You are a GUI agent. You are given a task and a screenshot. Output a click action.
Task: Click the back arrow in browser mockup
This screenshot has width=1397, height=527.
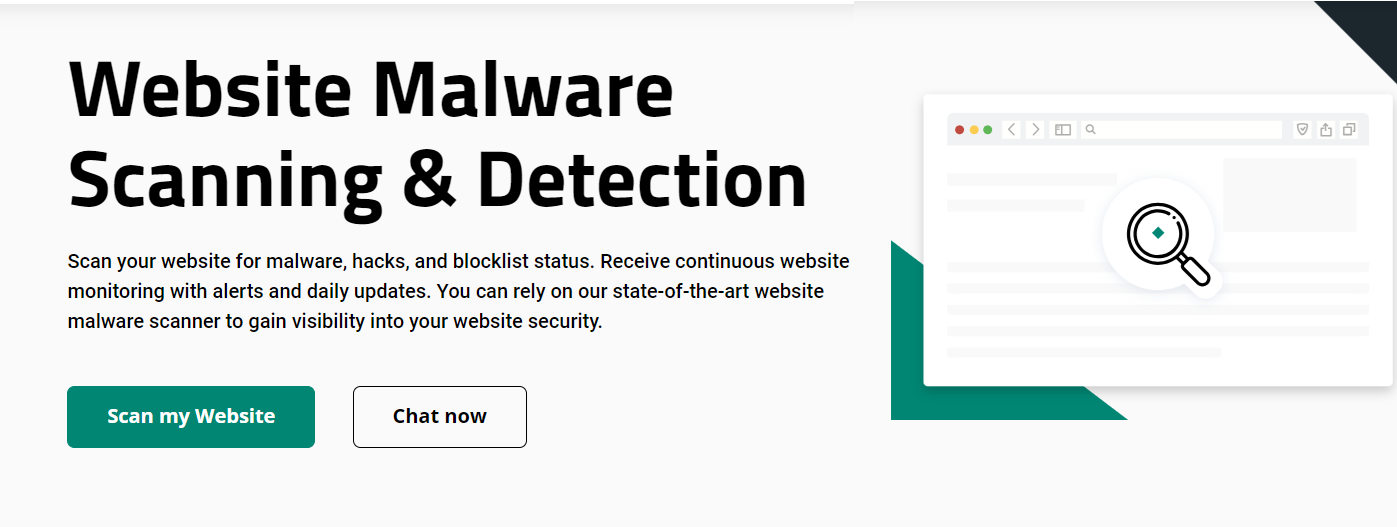1011,129
